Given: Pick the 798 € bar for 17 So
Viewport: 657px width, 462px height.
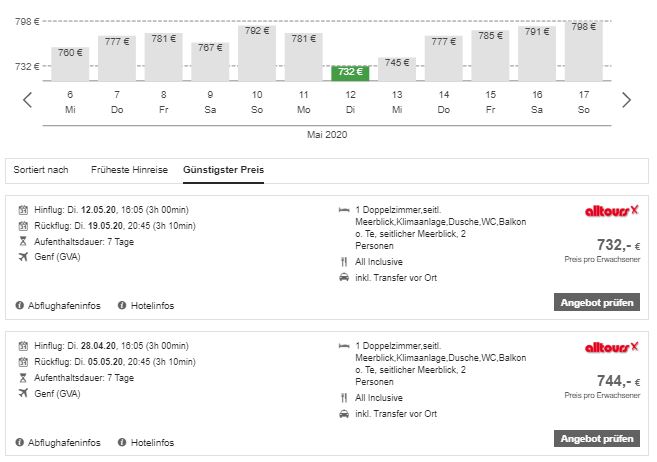Looking at the screenshot, I should coord(583,50).
